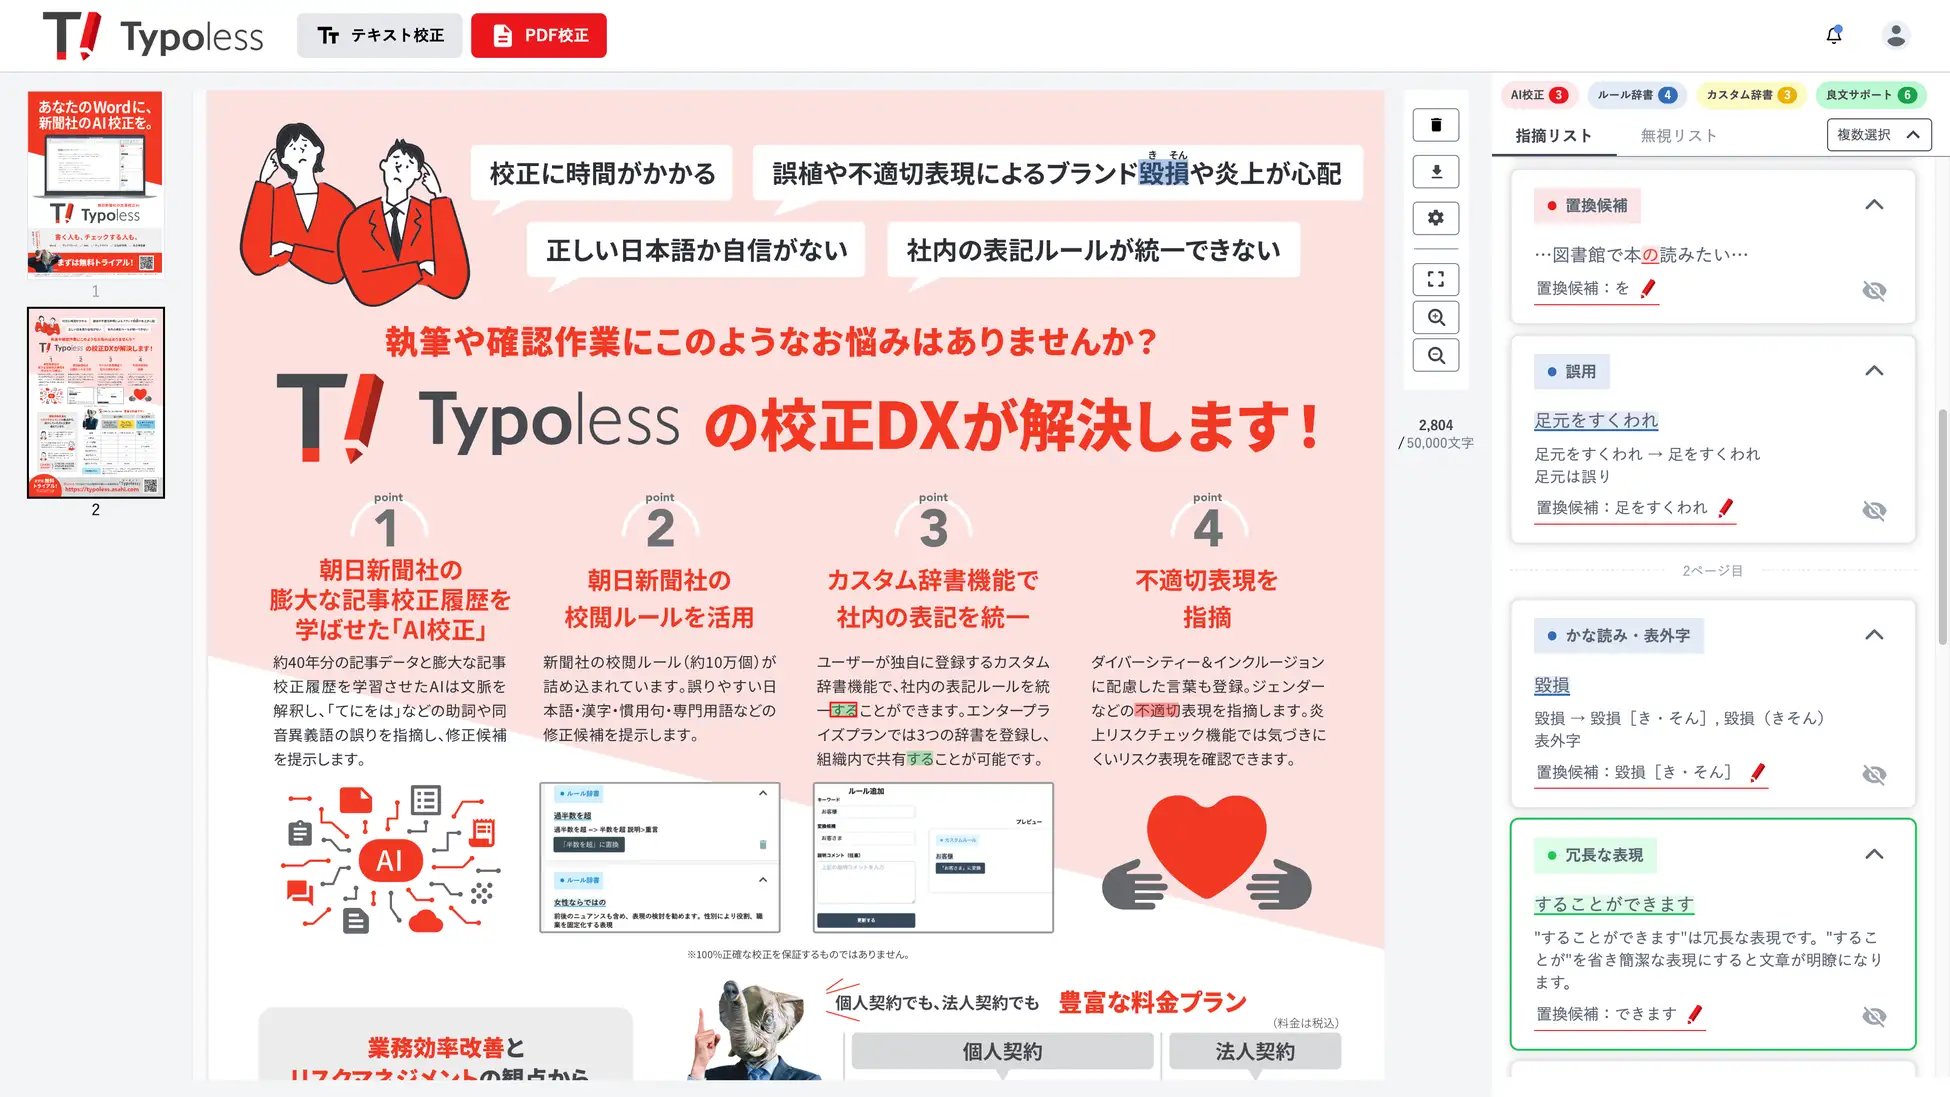Switch to 無視リスト tab
Image resolution: width=1950 pixels, height=1097 pixels.
tap(1678, 136)
